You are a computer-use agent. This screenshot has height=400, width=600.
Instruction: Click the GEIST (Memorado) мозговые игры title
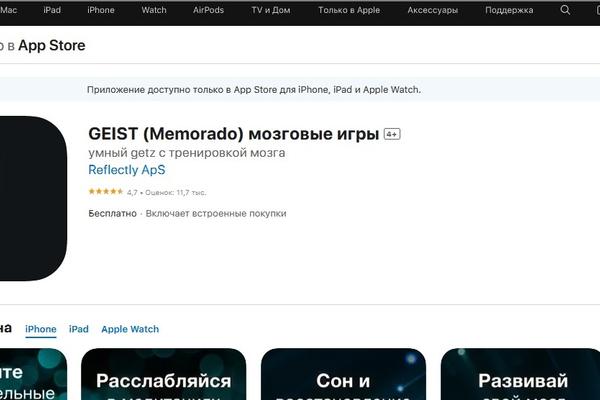point(233,134)
